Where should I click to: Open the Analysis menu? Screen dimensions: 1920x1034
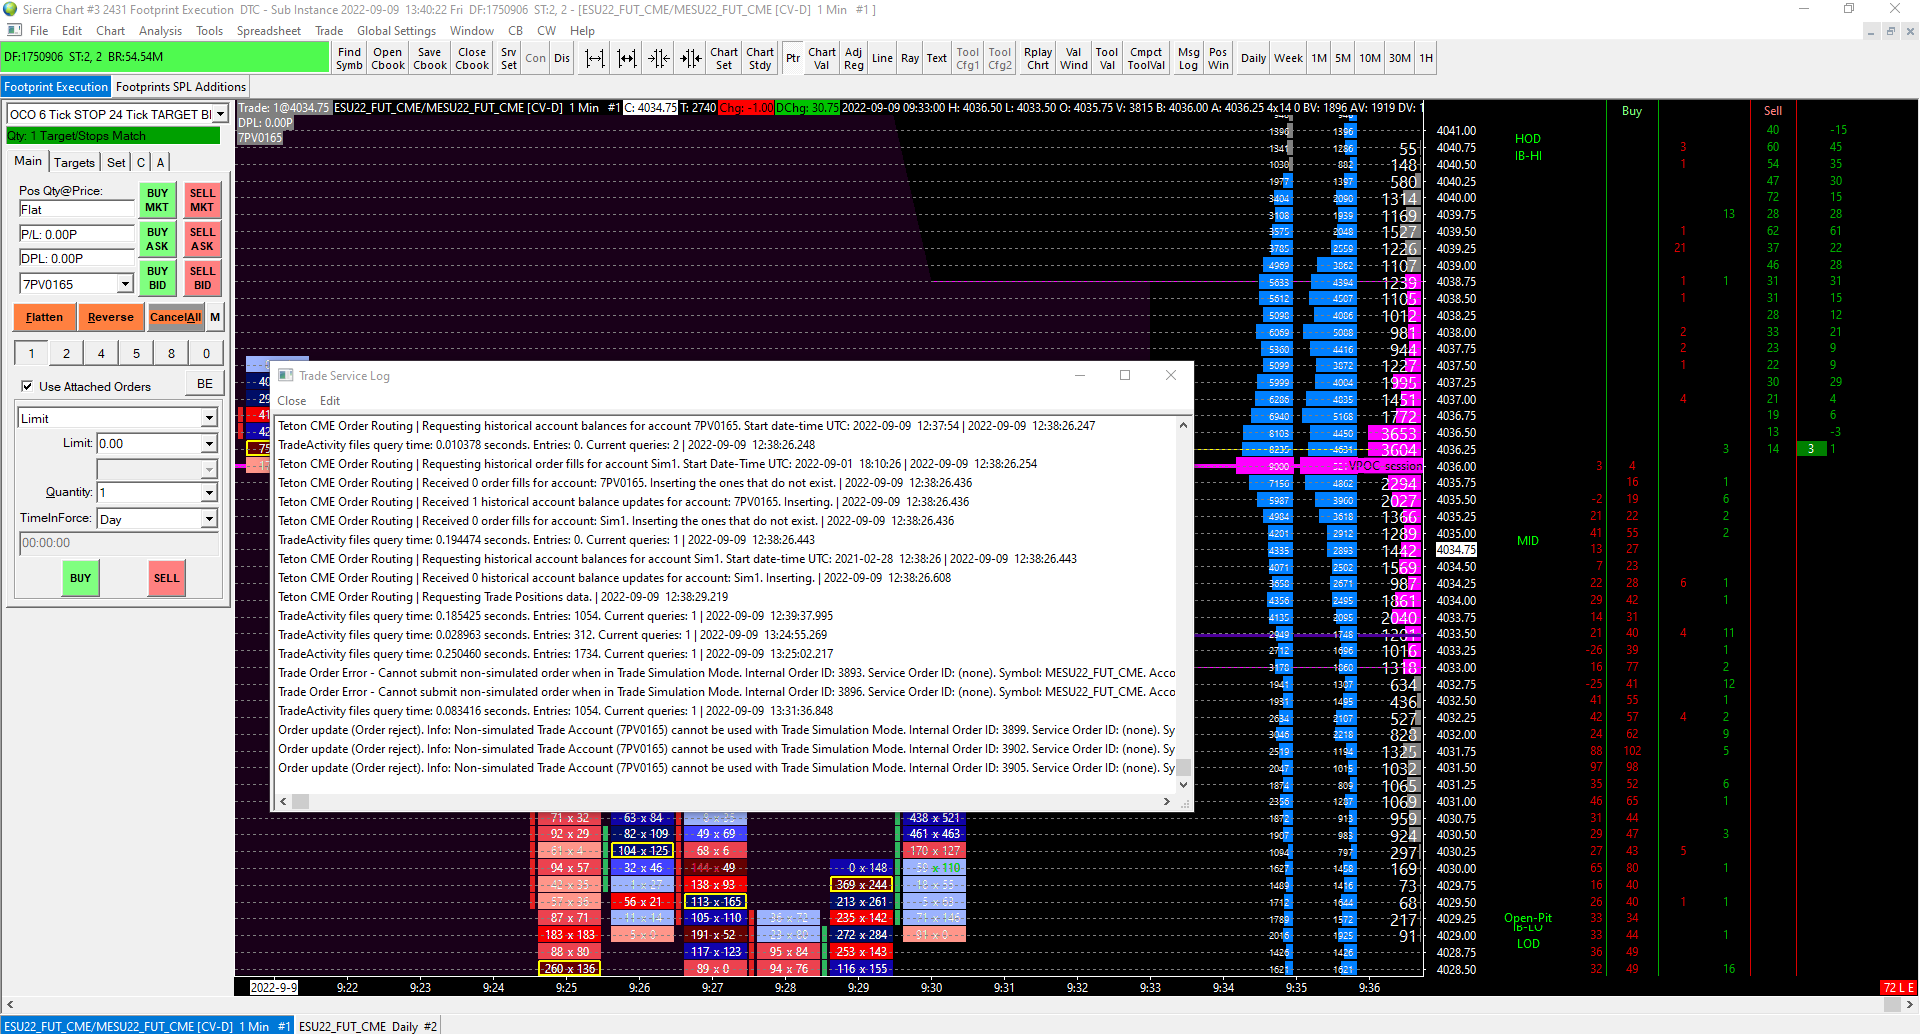click(x=160, y=31)
